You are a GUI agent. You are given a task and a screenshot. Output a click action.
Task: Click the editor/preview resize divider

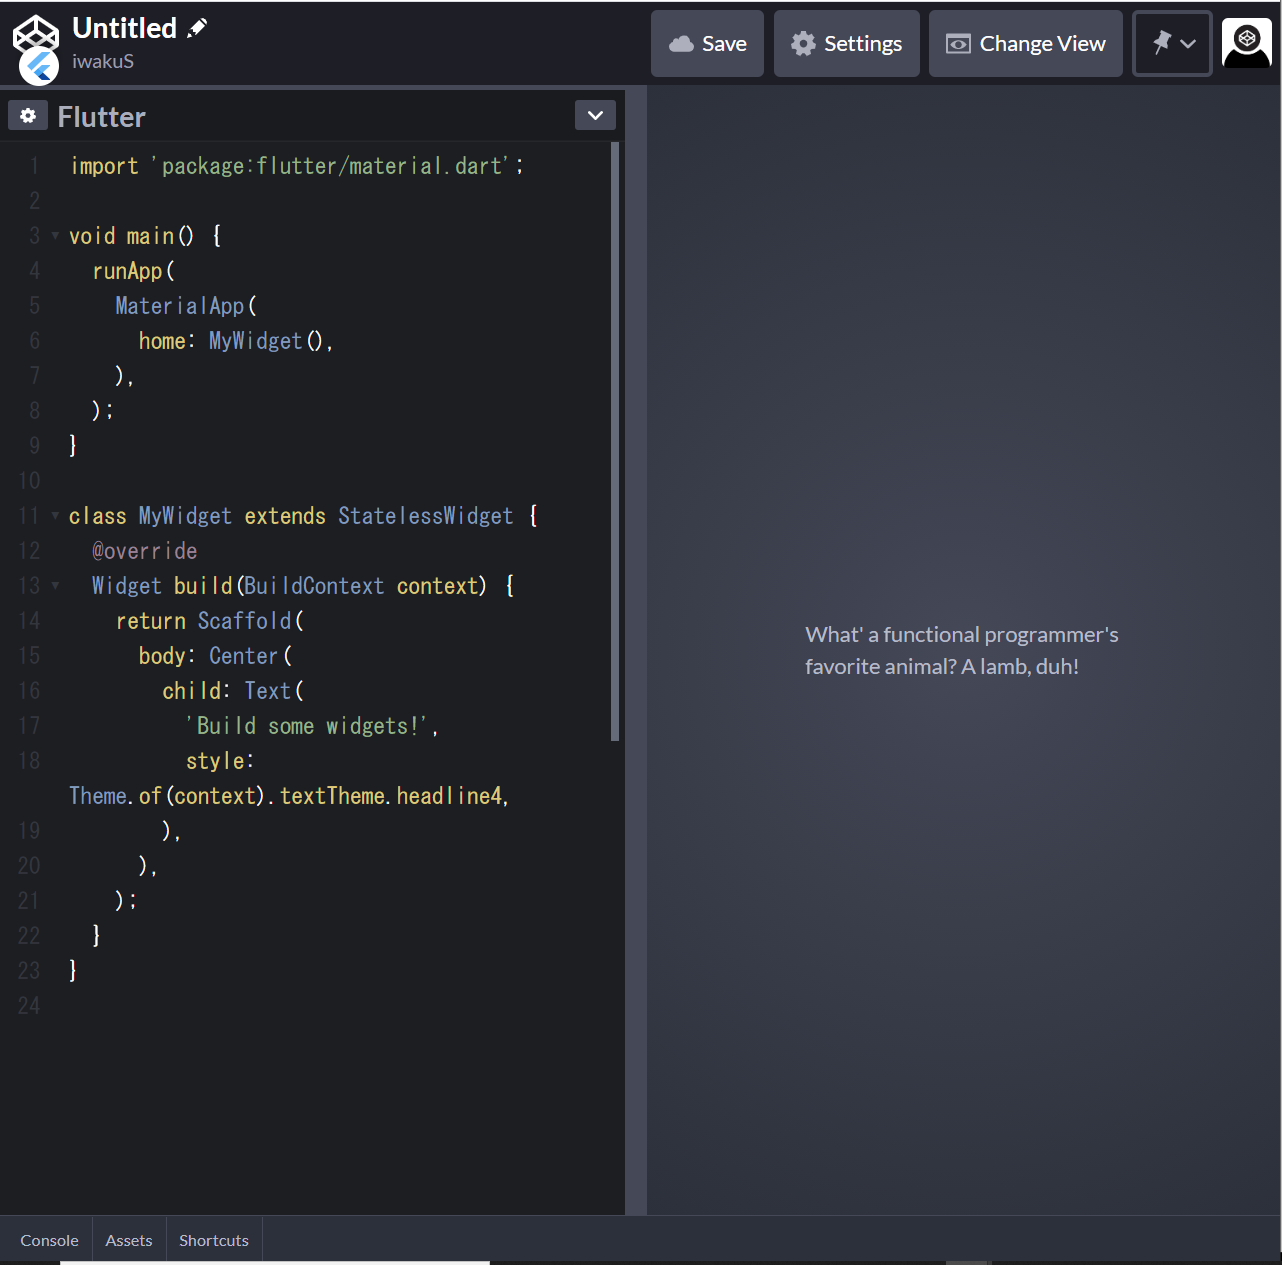coord(636,650)
